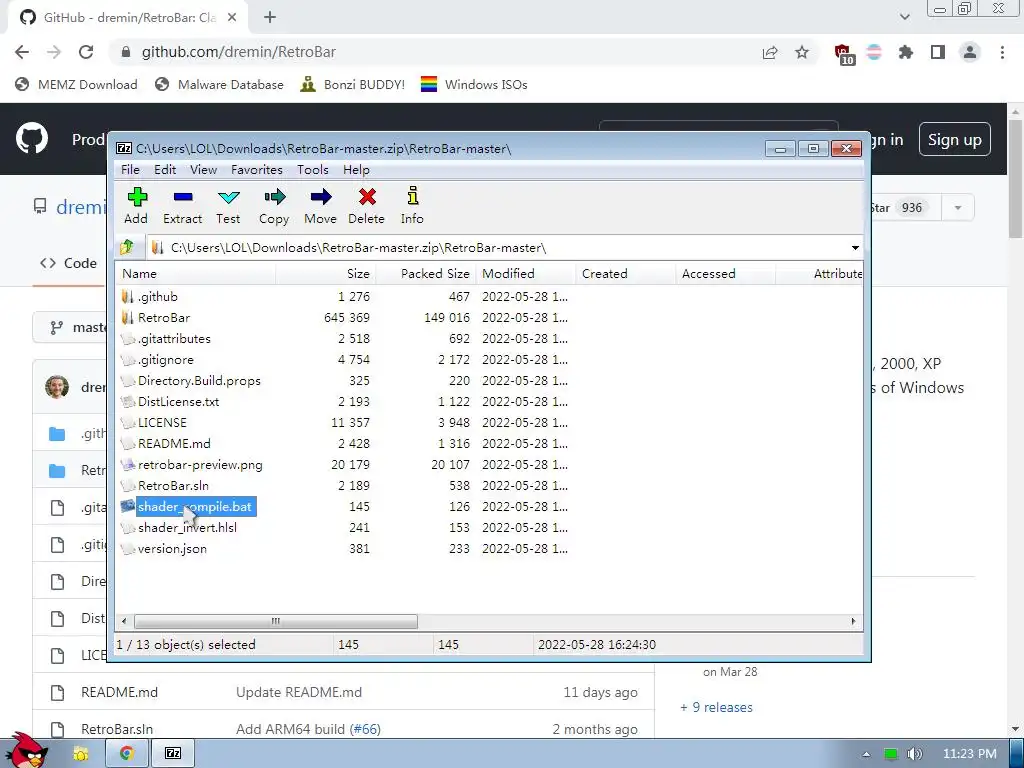Viewport: 1024px width, 768px height.
Task: Click the red Delete icon
Action: pos(367,197)
